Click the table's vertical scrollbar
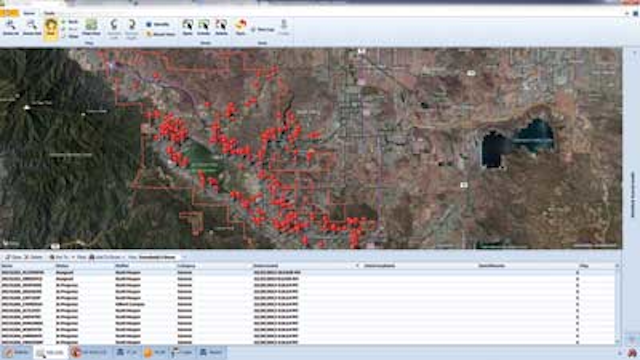The image size is (640, 360). pyautogui.click(x=618, y=304)
